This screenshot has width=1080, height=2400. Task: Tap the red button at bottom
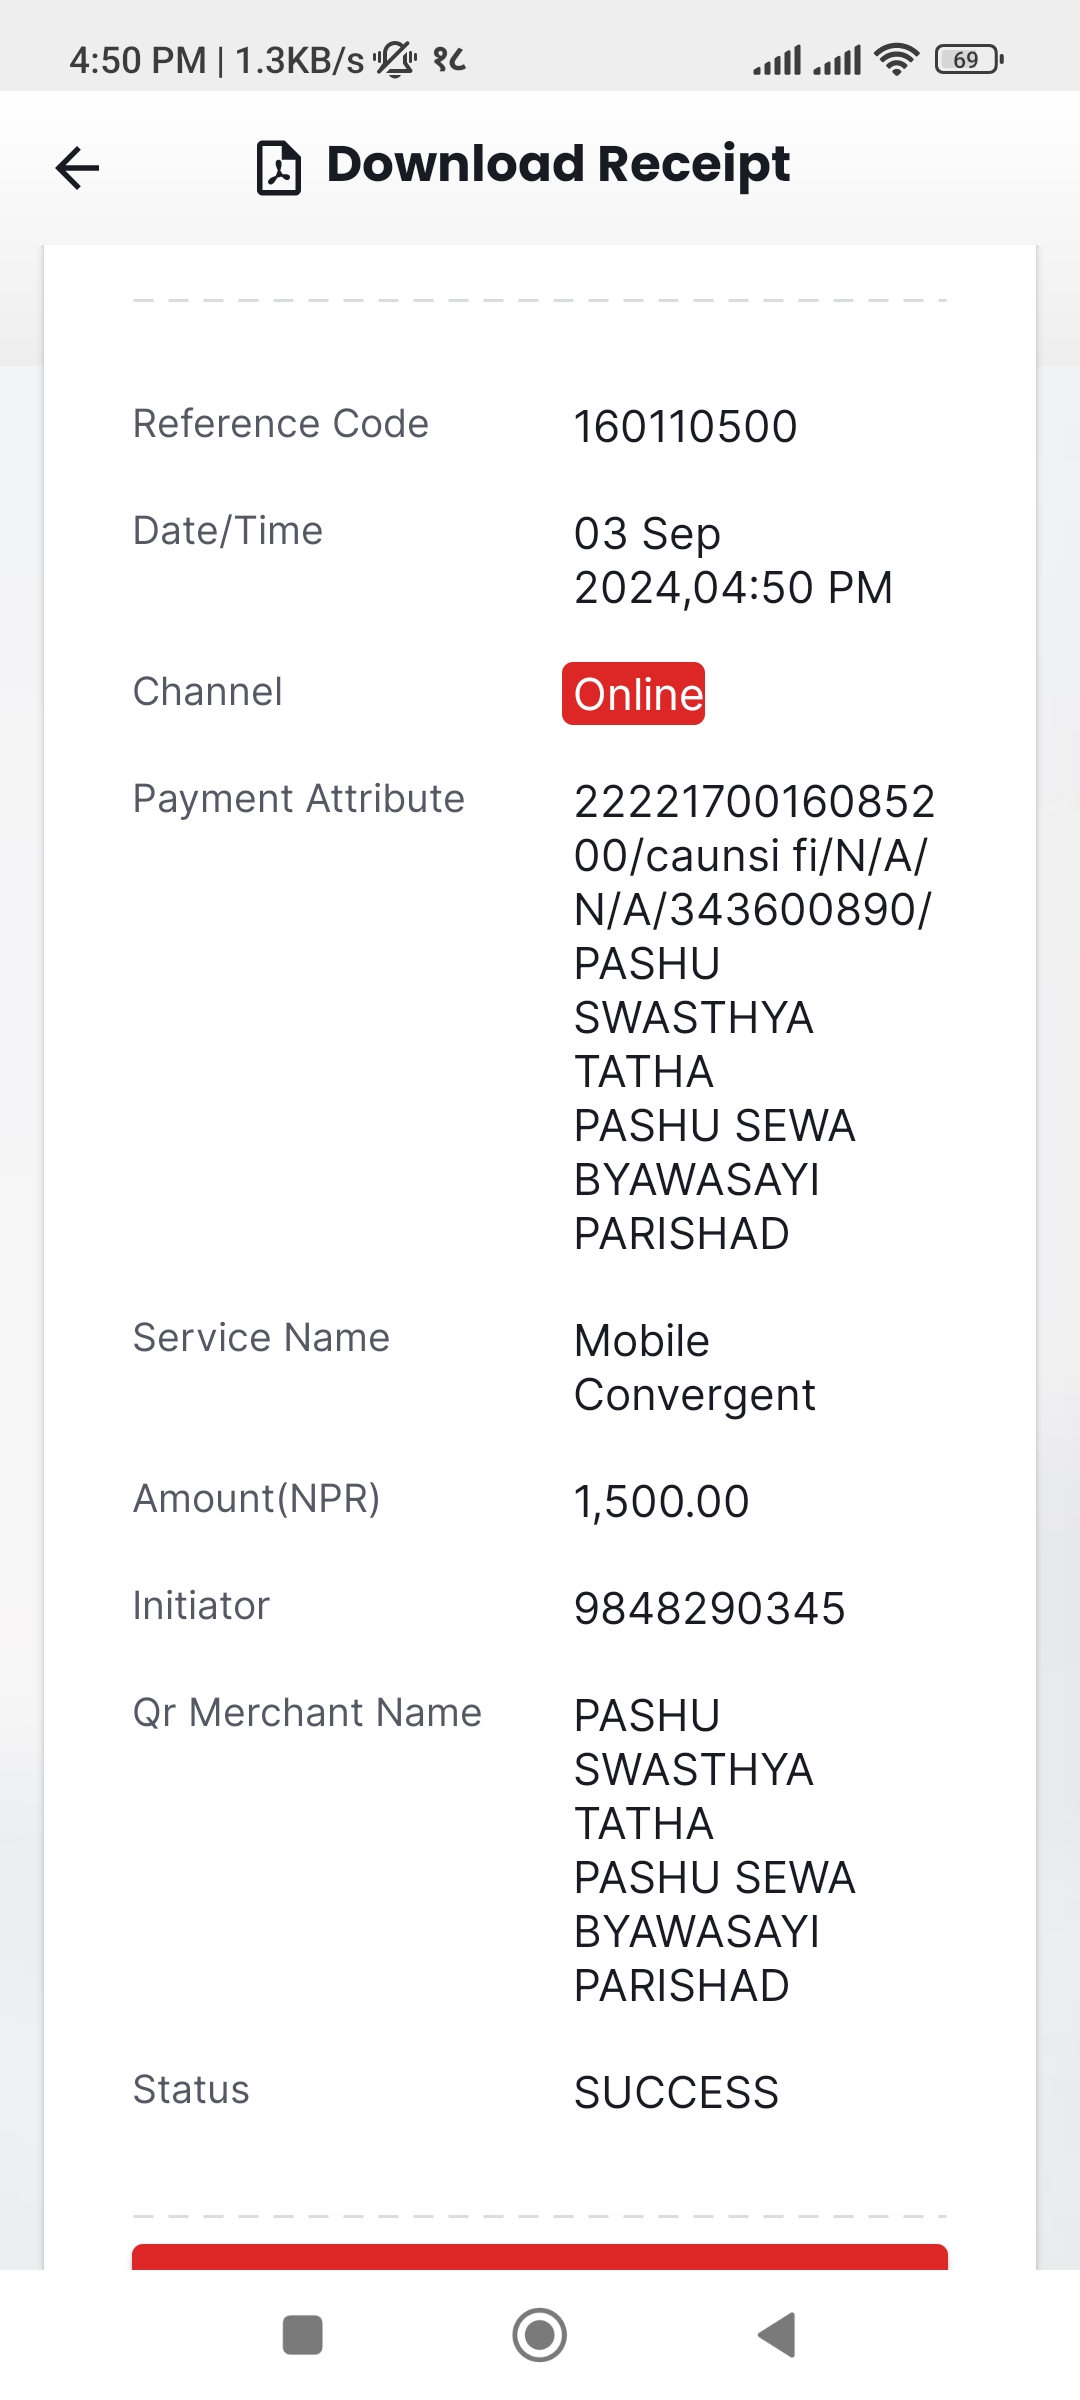[x=540, y=2257]
